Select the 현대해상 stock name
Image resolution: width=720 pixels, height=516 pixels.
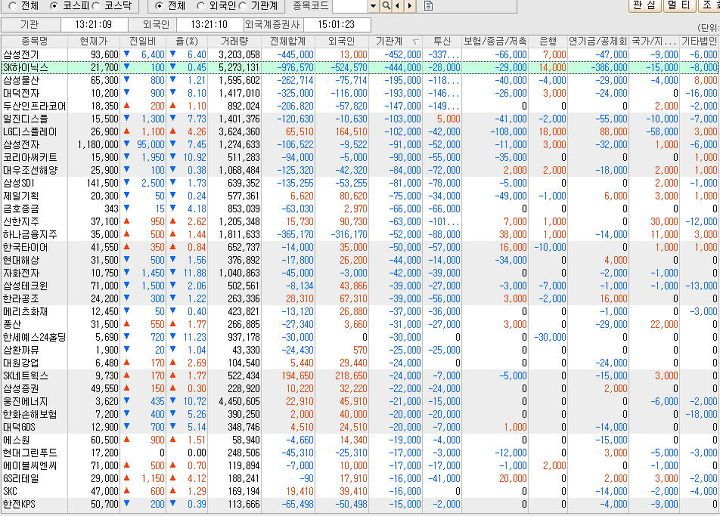[x=21, y=260]
